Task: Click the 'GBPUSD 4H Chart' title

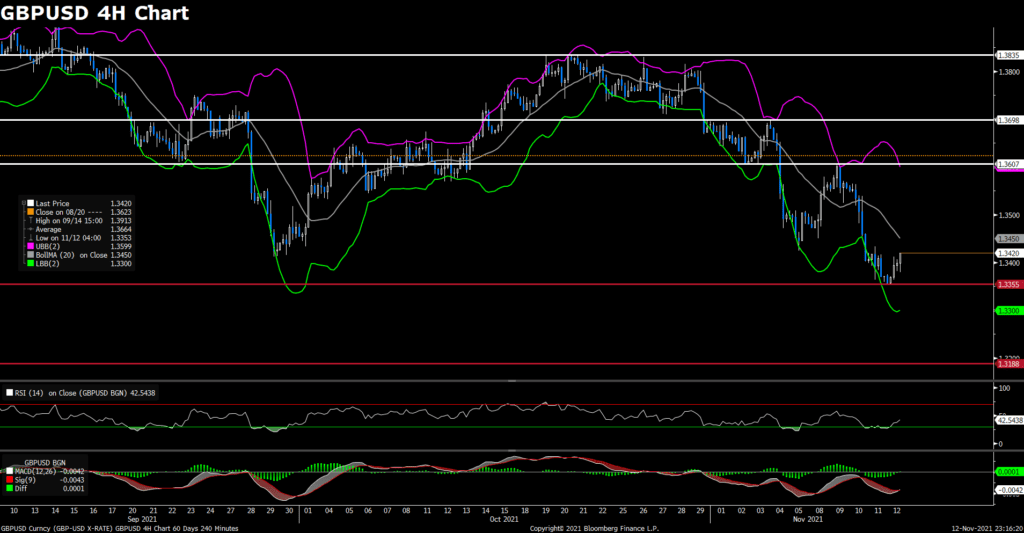Action: (95, 13)
